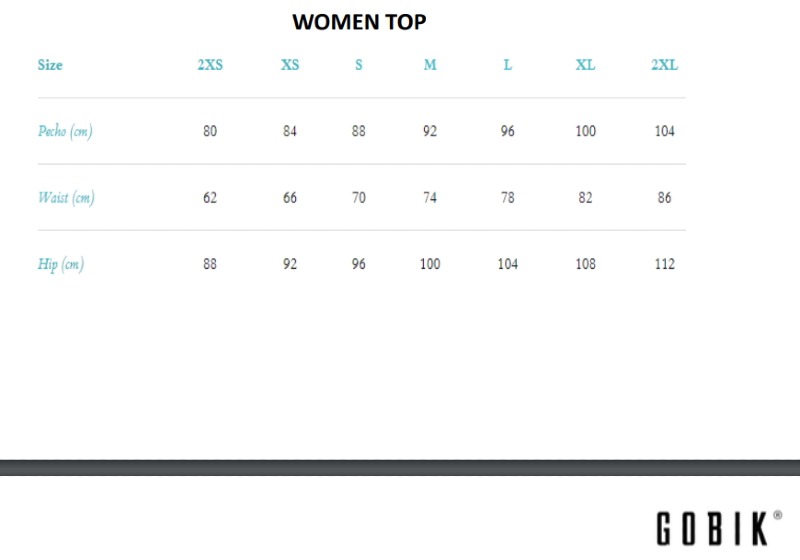Select the S size column header
The height and width of the screenshot is (560, 800).
(x=359, y=65)
